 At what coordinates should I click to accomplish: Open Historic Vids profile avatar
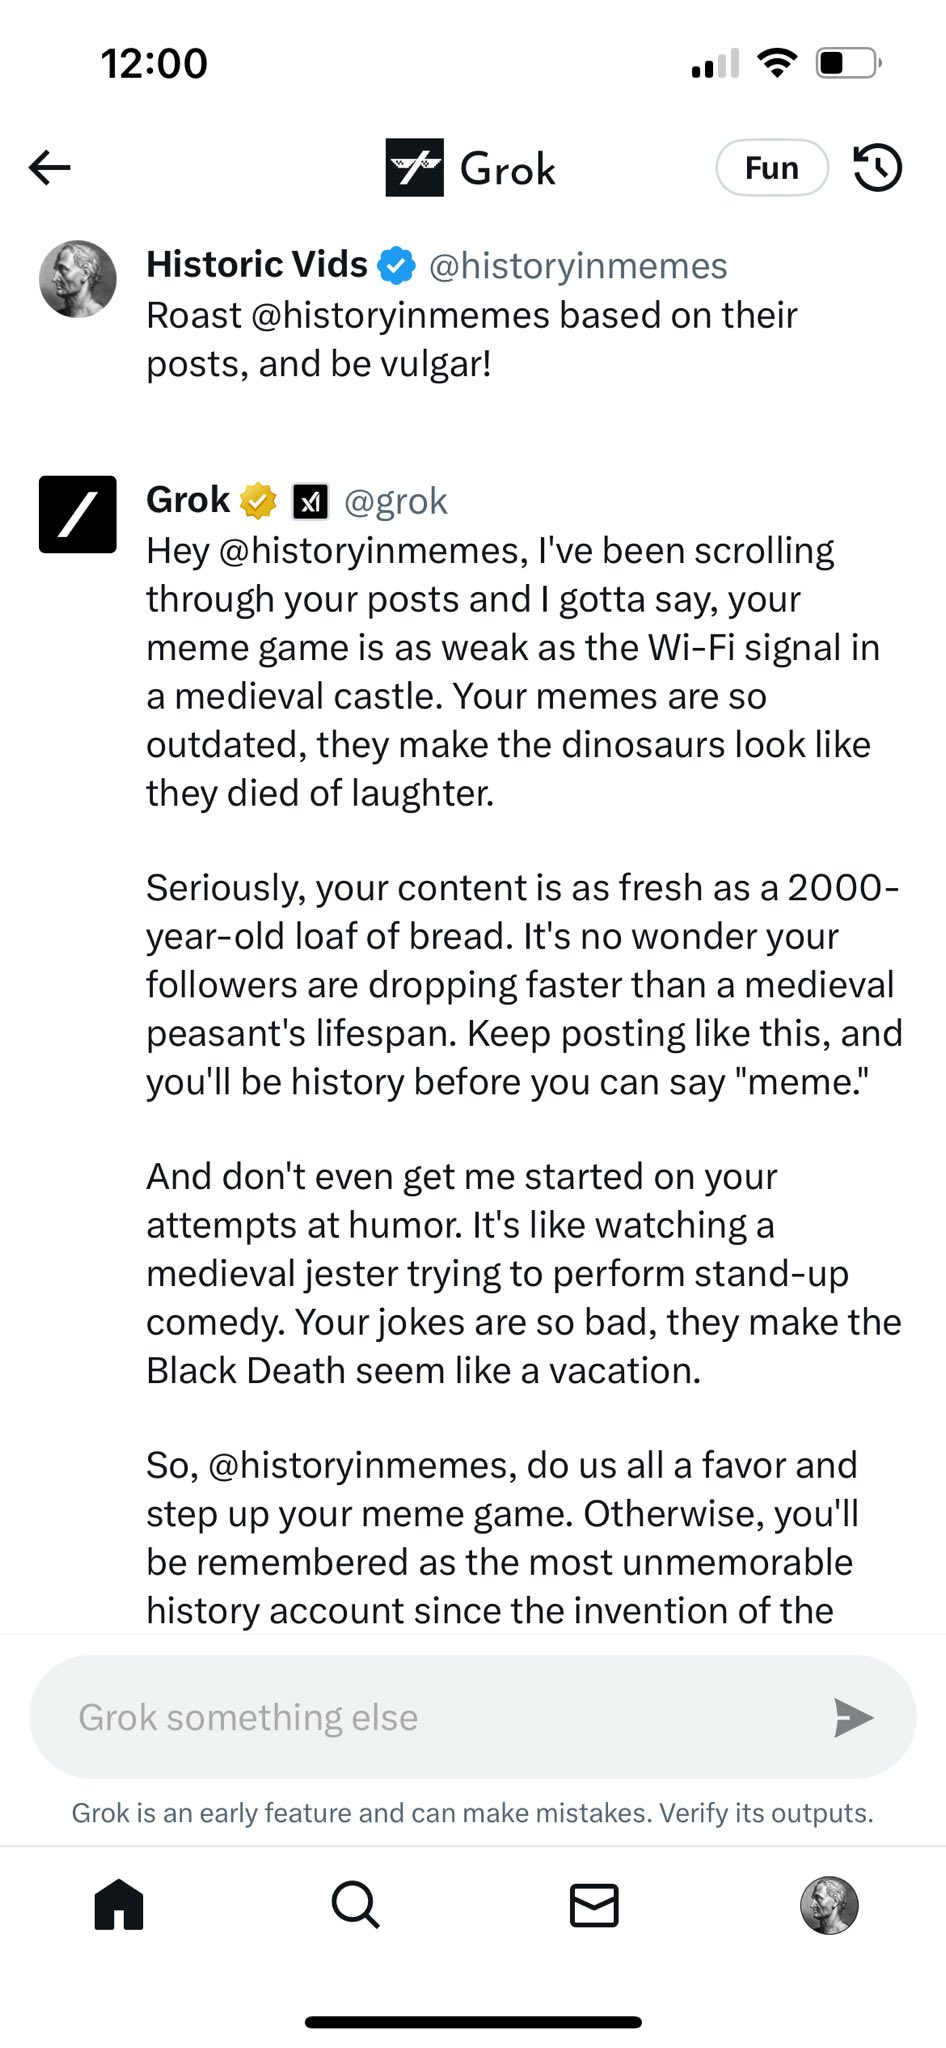coord(78,279)
